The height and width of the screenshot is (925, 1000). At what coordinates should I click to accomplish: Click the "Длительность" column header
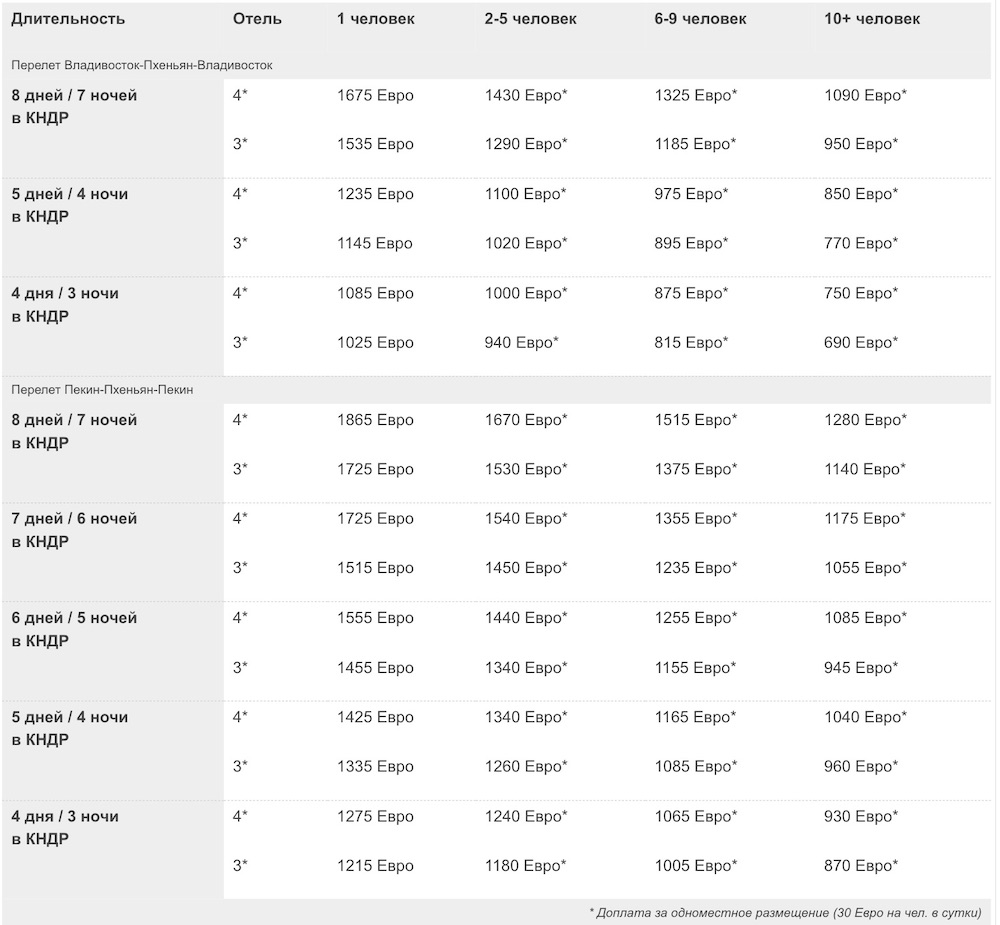point(68,19)
